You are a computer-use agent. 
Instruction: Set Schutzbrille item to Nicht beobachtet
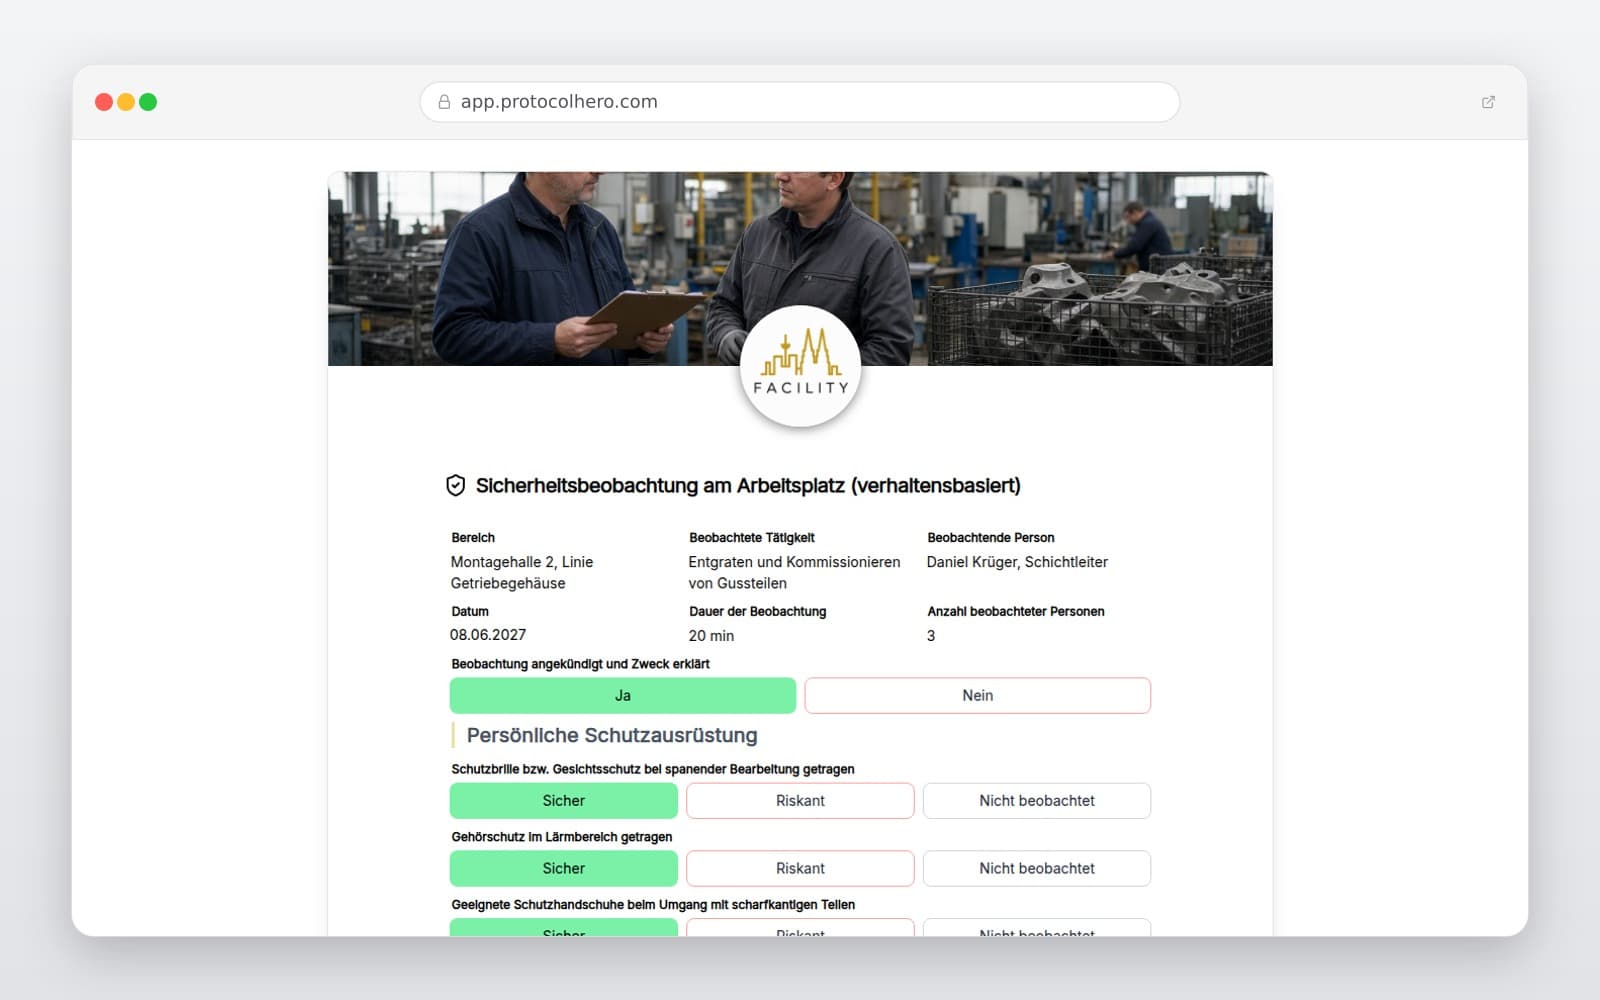click(x=1037, y=801)
